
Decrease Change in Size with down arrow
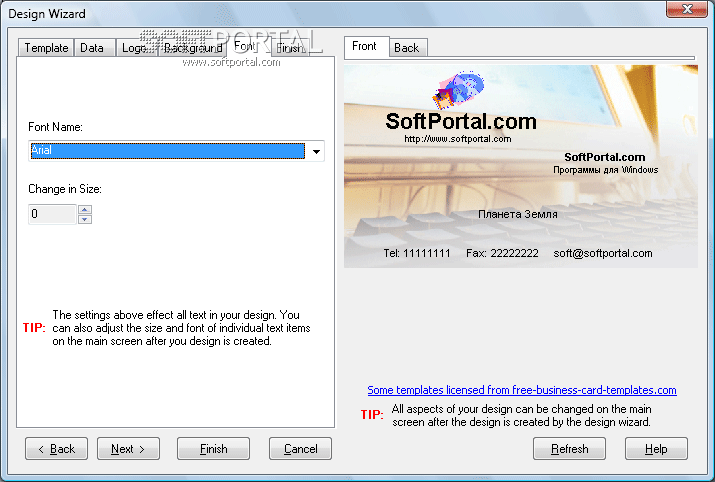pos(85,219)
